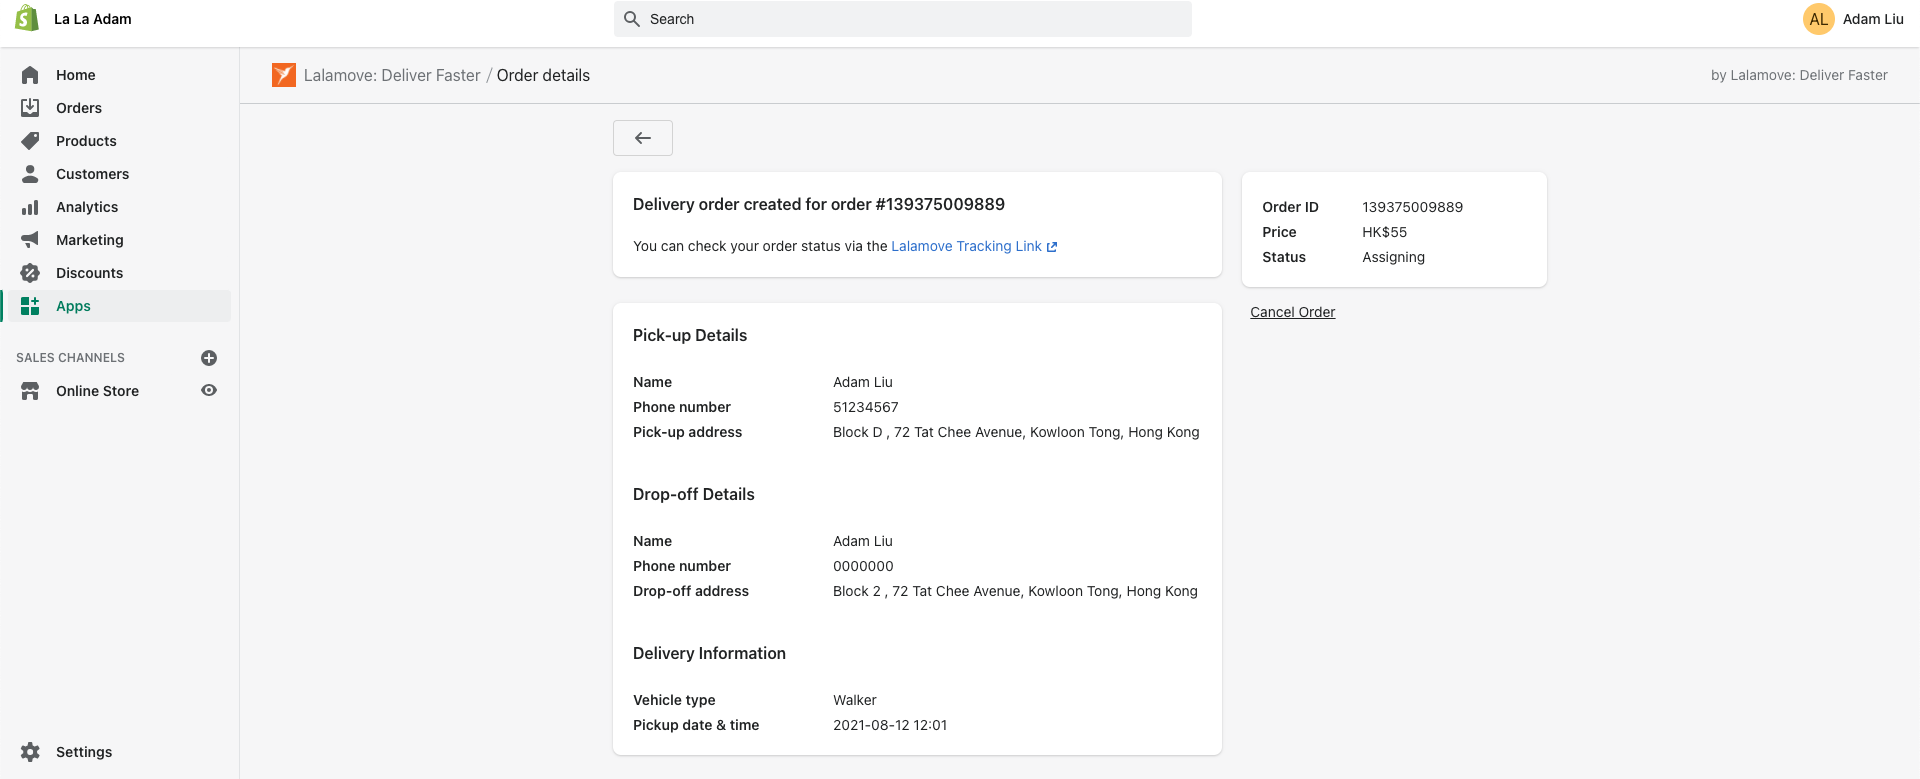1920x779 pixels.
Task: Focus the Search input field
Action: click(903, 19)
